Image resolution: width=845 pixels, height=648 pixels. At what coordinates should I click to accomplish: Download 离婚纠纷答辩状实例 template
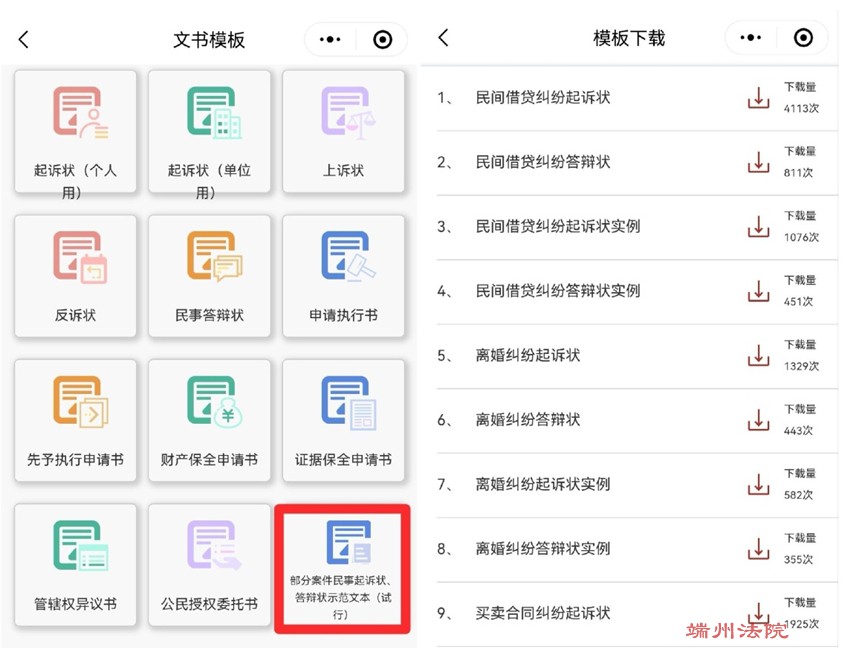758,548
